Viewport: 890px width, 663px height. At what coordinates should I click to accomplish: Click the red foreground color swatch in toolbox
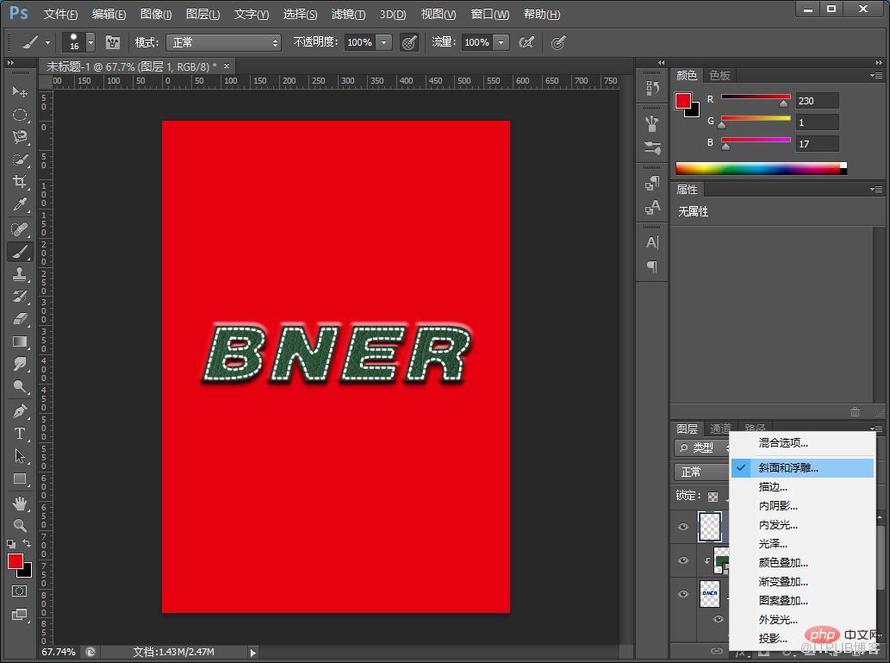tap(15, 561)
